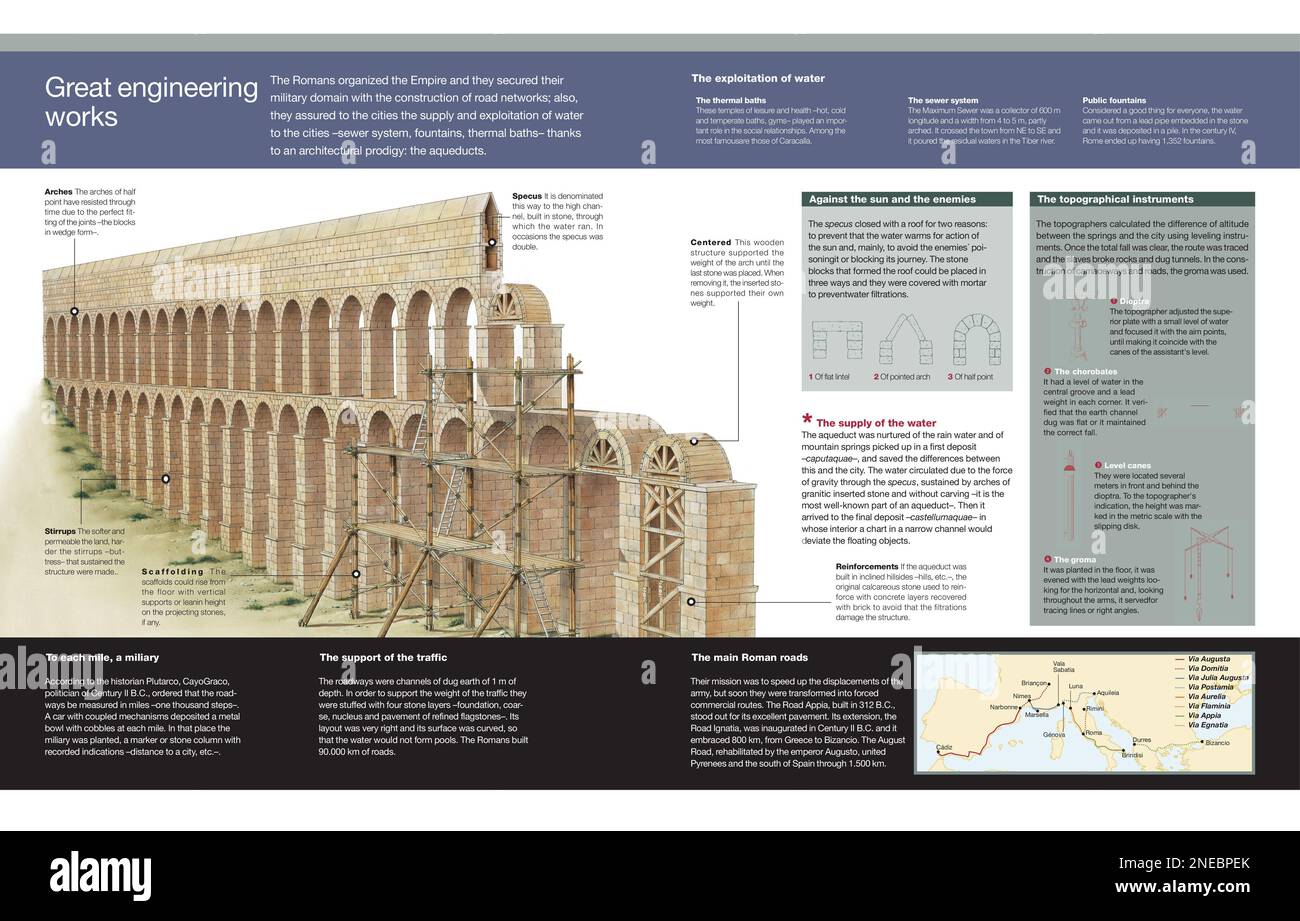Select the 'The support of the traffic' heading
The height and width of the screenshot is (921, 1300).
coord(383,657)
